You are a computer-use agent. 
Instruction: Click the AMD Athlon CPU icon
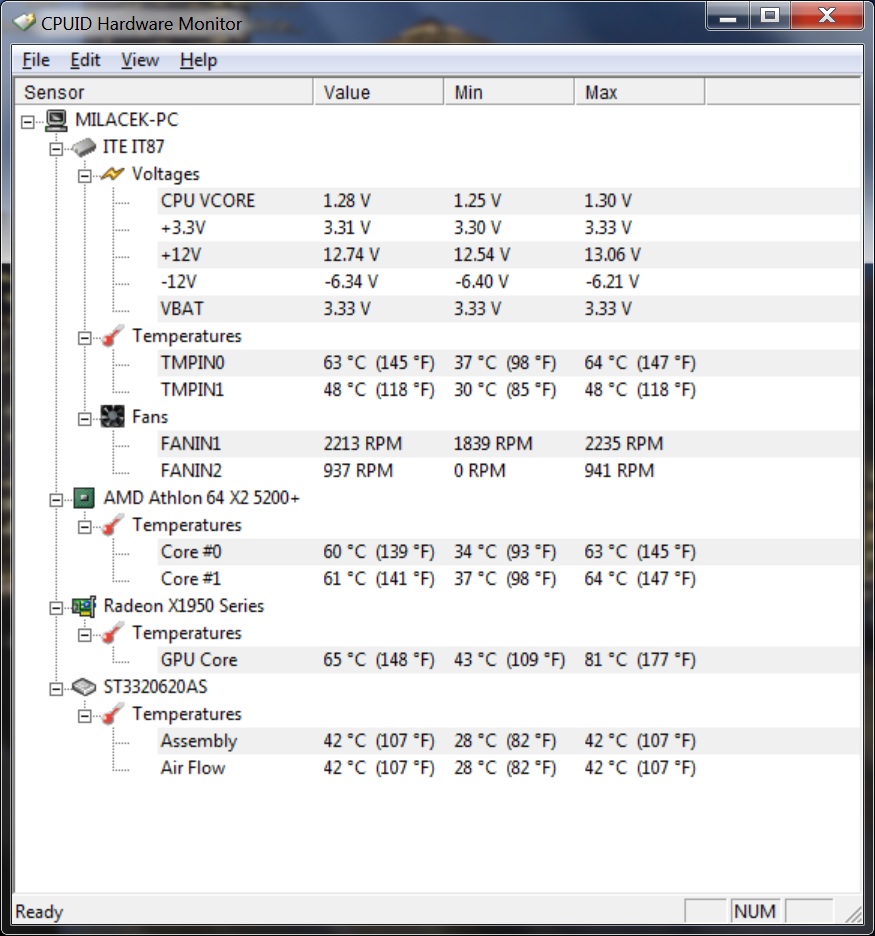pyautogui.click(x=84, y=498)
